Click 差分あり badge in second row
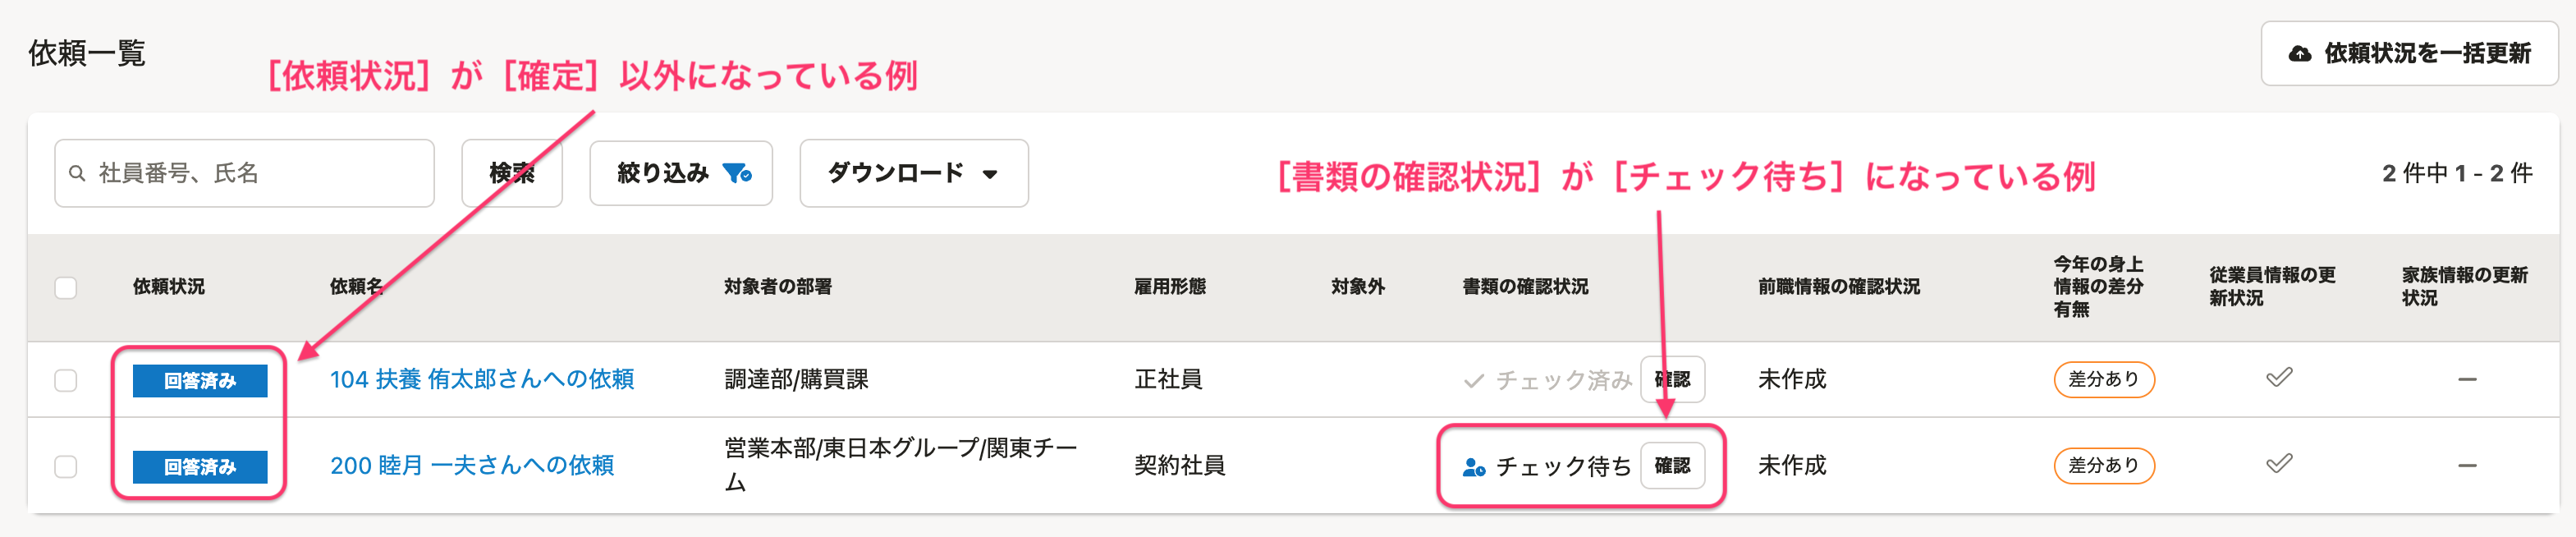The image size is (2576, 537). (x=2104, y=465)
